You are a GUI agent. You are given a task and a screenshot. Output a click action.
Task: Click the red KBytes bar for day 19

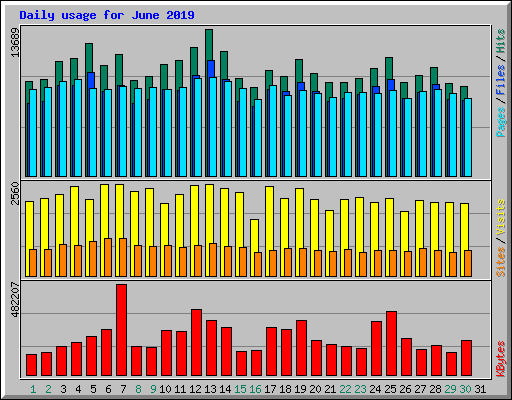[302, 348]
